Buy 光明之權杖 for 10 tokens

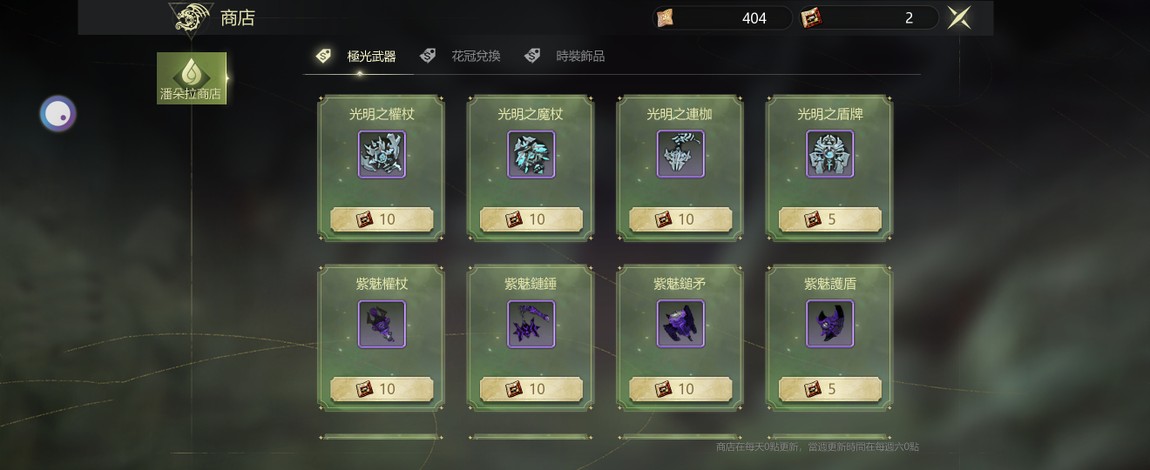point(381,219)
